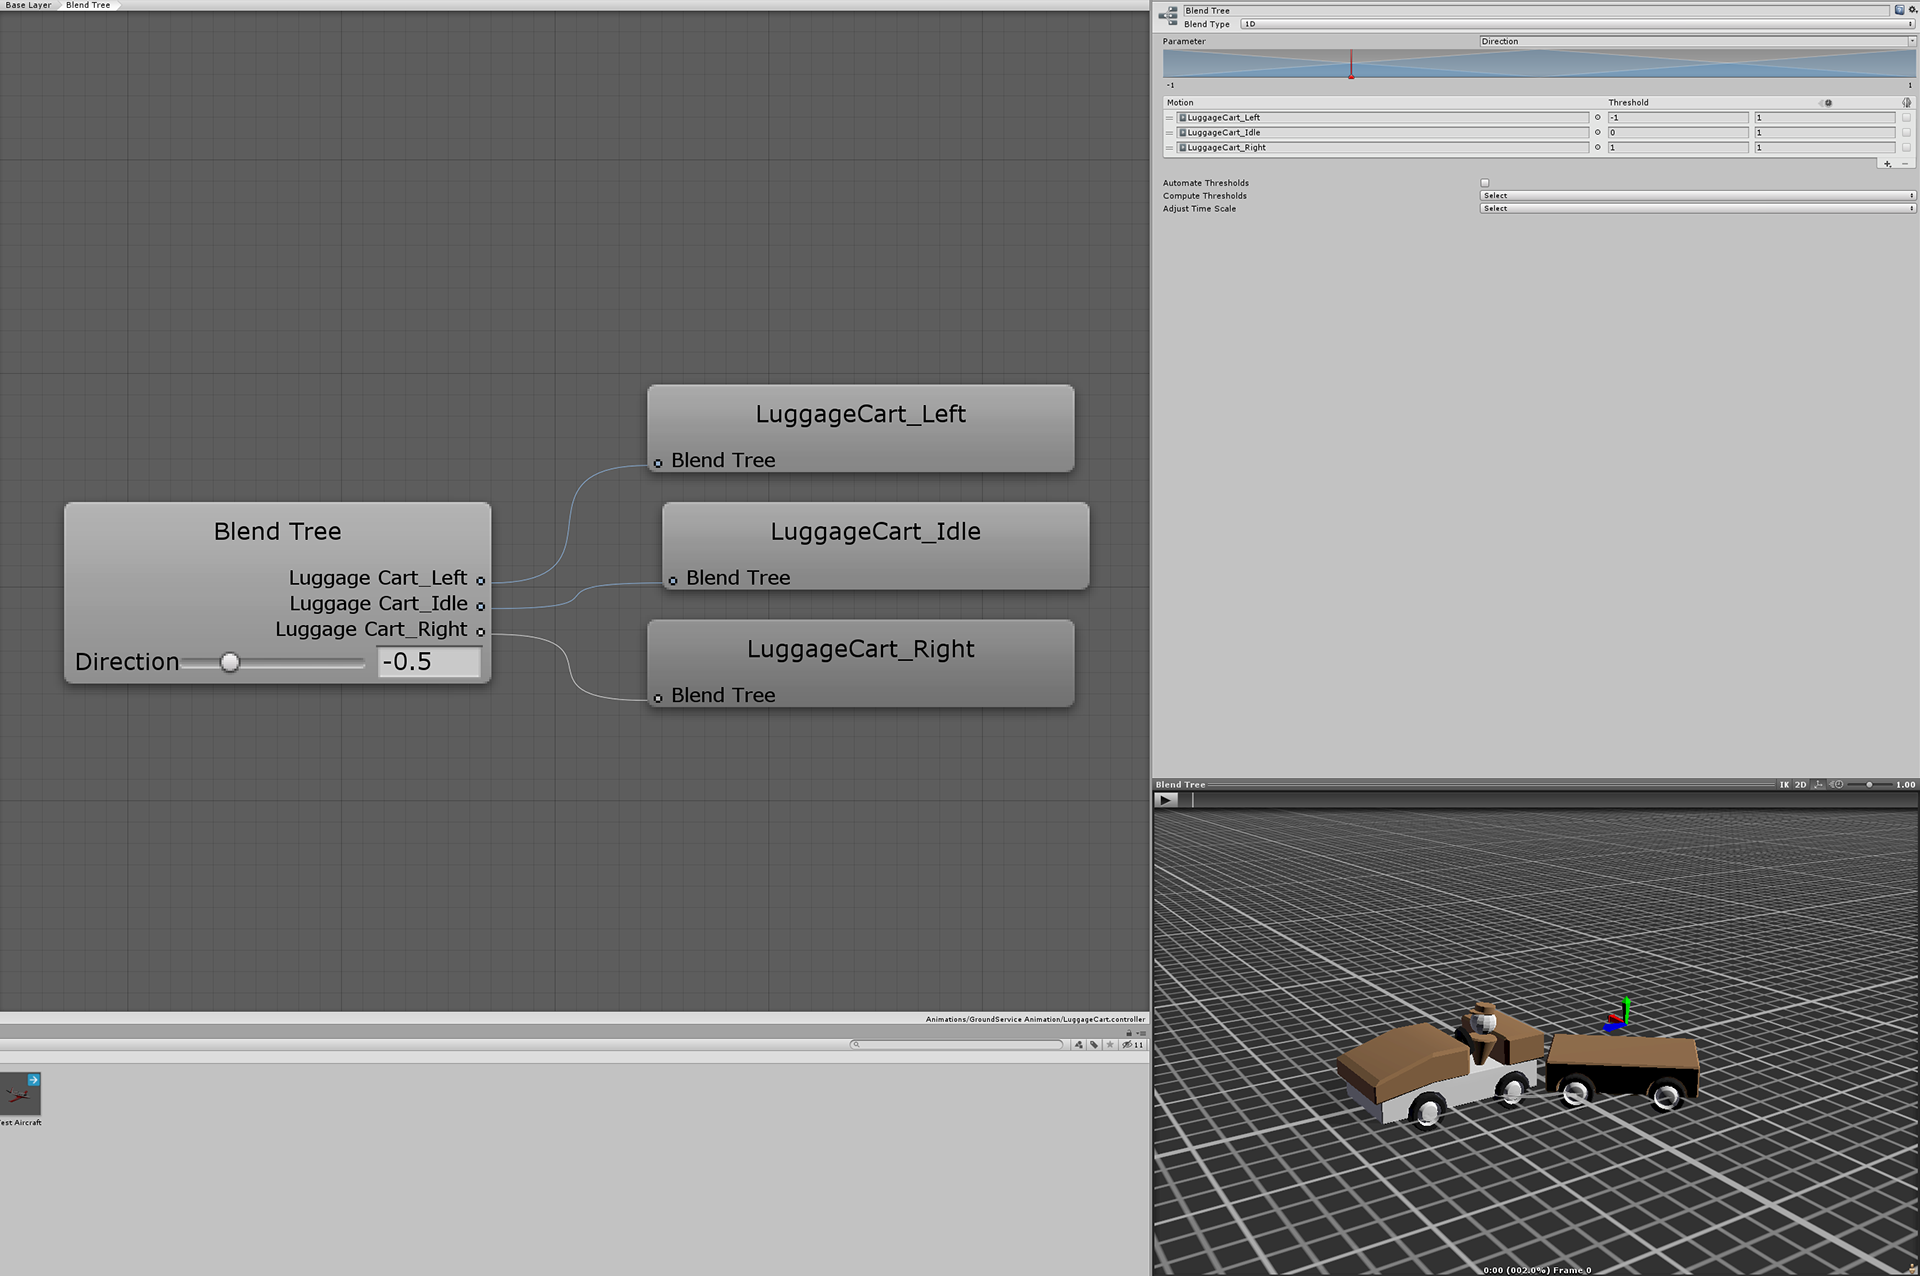Remove selected motion with the minus button
The height and width of the screenshot is (1276, 1920).
pos(1905,164)
